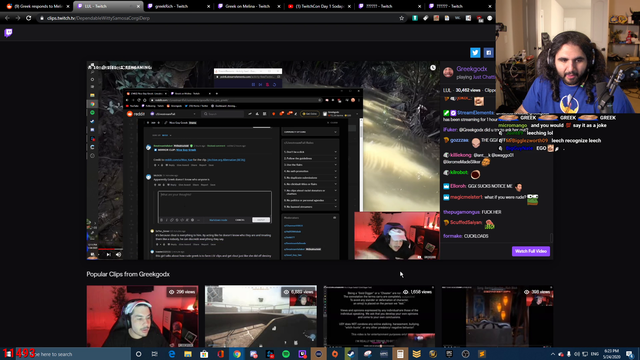This screenshot has height=360, width=640.
Task: Click the URL address bar
Action: [220, 18]
